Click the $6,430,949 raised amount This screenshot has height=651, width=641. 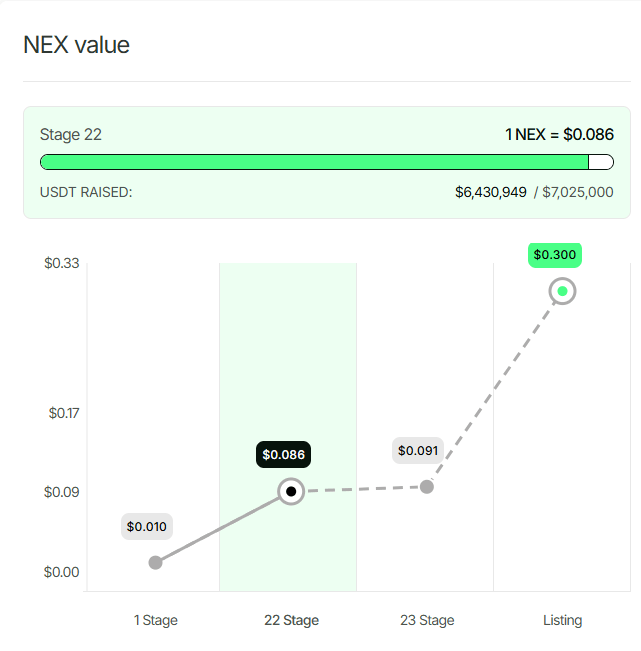[491, 192]
